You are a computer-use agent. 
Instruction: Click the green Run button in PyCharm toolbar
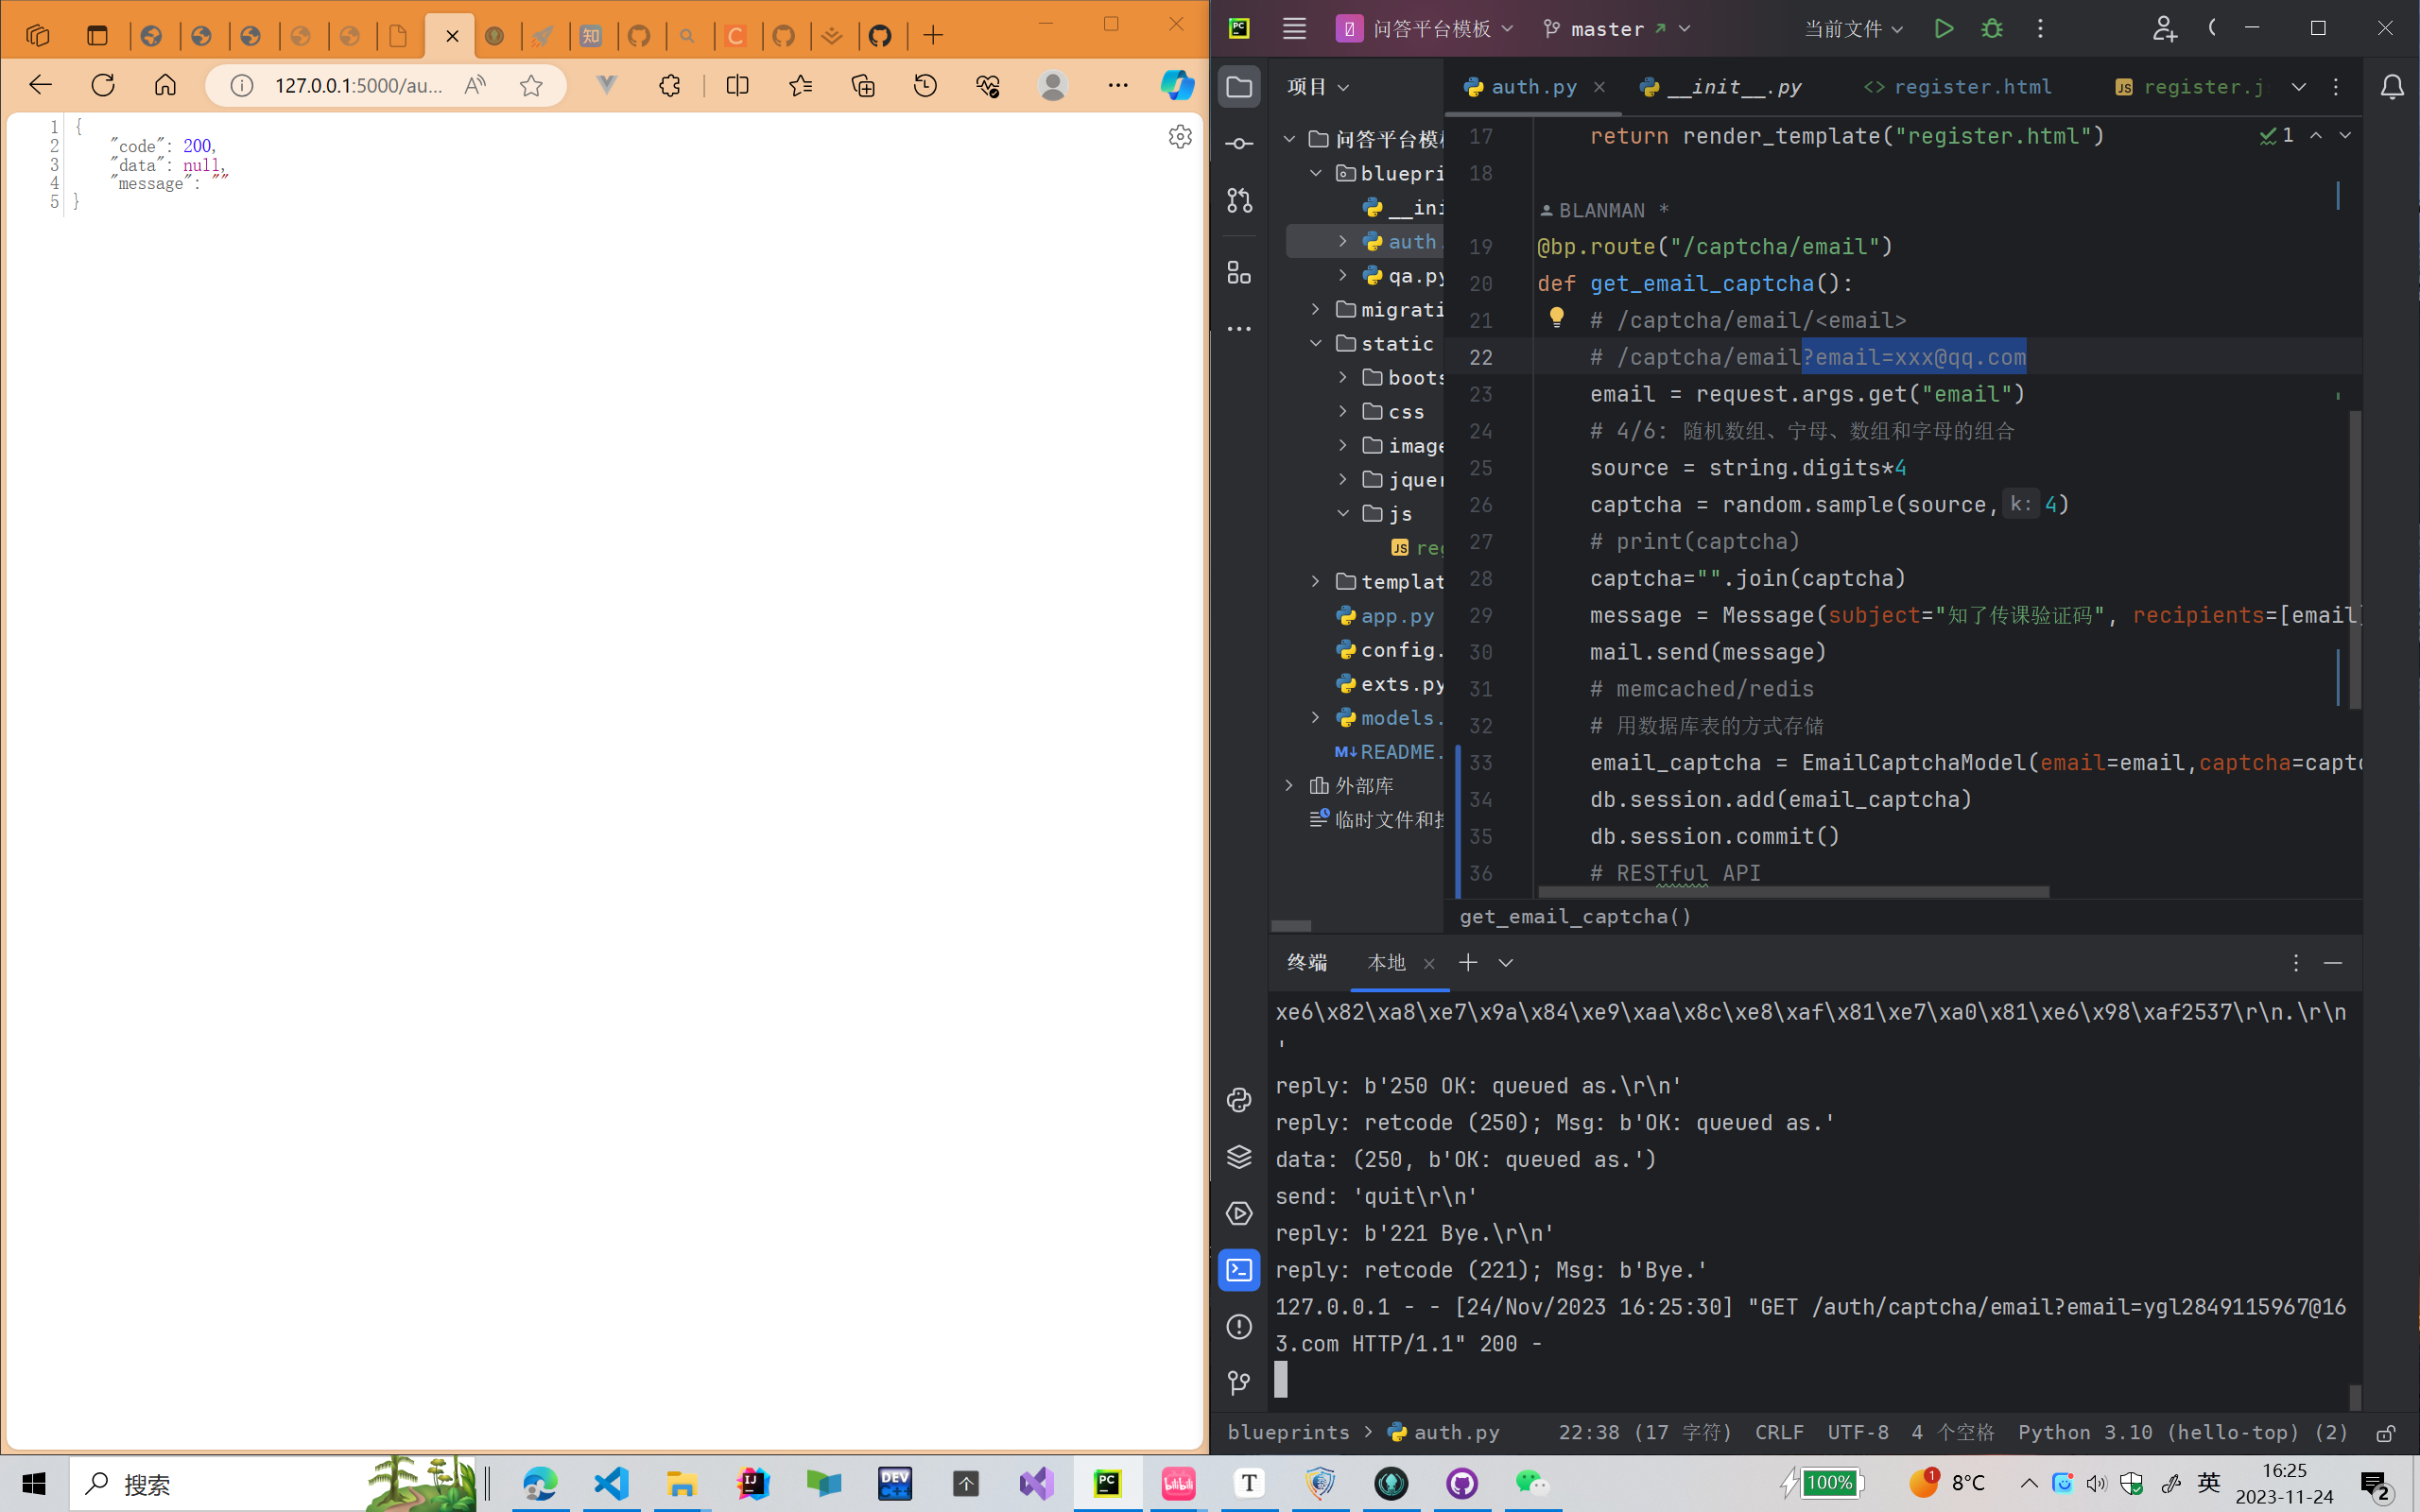(x=1943, y=29)
